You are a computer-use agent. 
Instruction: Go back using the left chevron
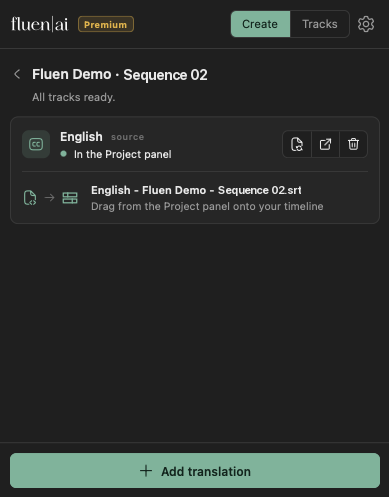pyautogui.click(x=17, y=74)
